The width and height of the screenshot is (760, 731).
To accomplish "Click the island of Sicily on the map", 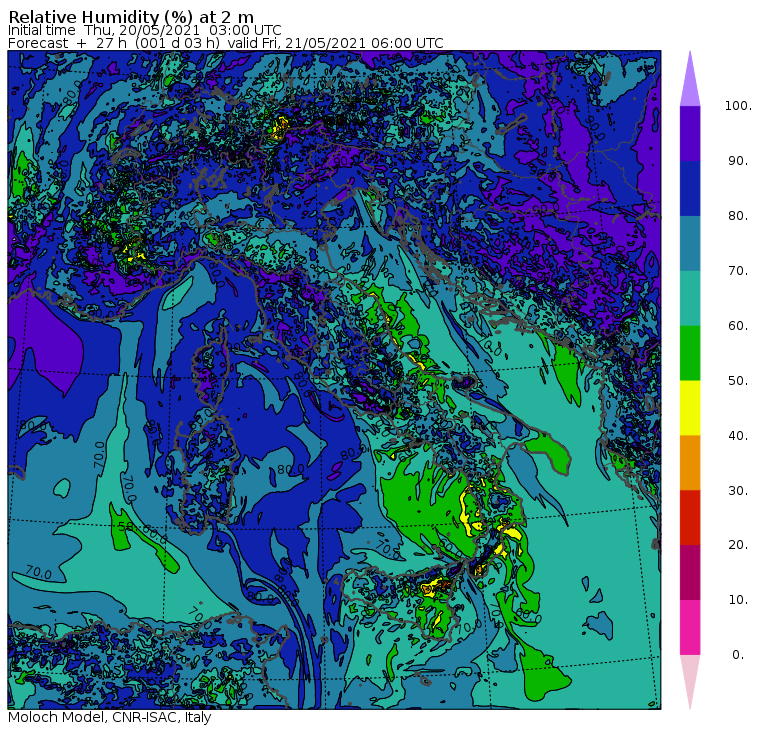I will point(402,601).
